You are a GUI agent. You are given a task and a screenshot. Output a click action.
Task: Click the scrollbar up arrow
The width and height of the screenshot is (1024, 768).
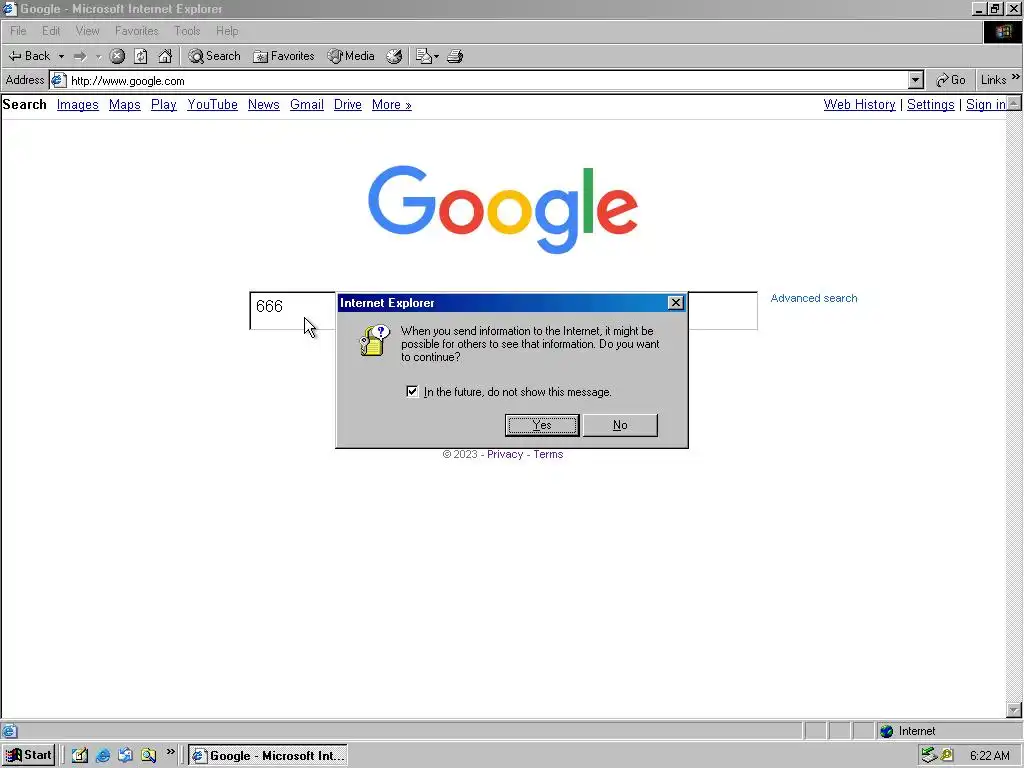[x=1014, y=103]
